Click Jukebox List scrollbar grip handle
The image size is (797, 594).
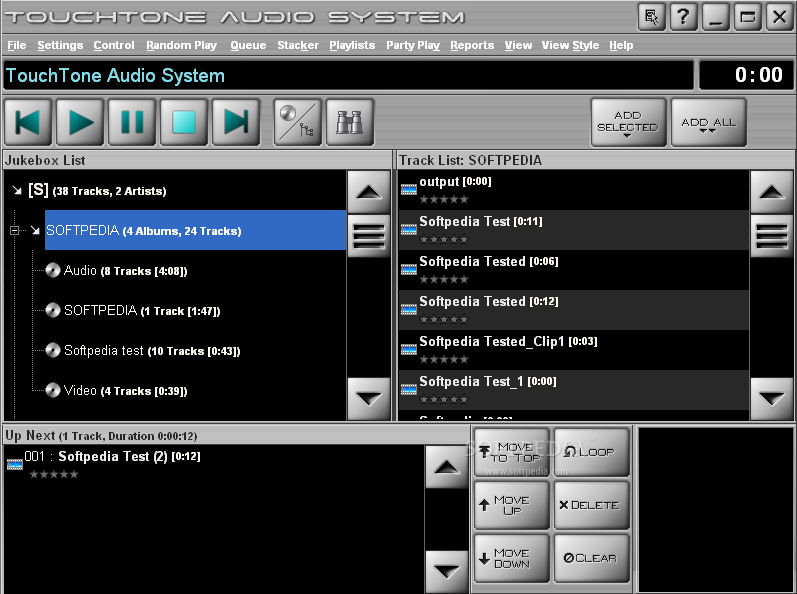[x=369, y=236]
